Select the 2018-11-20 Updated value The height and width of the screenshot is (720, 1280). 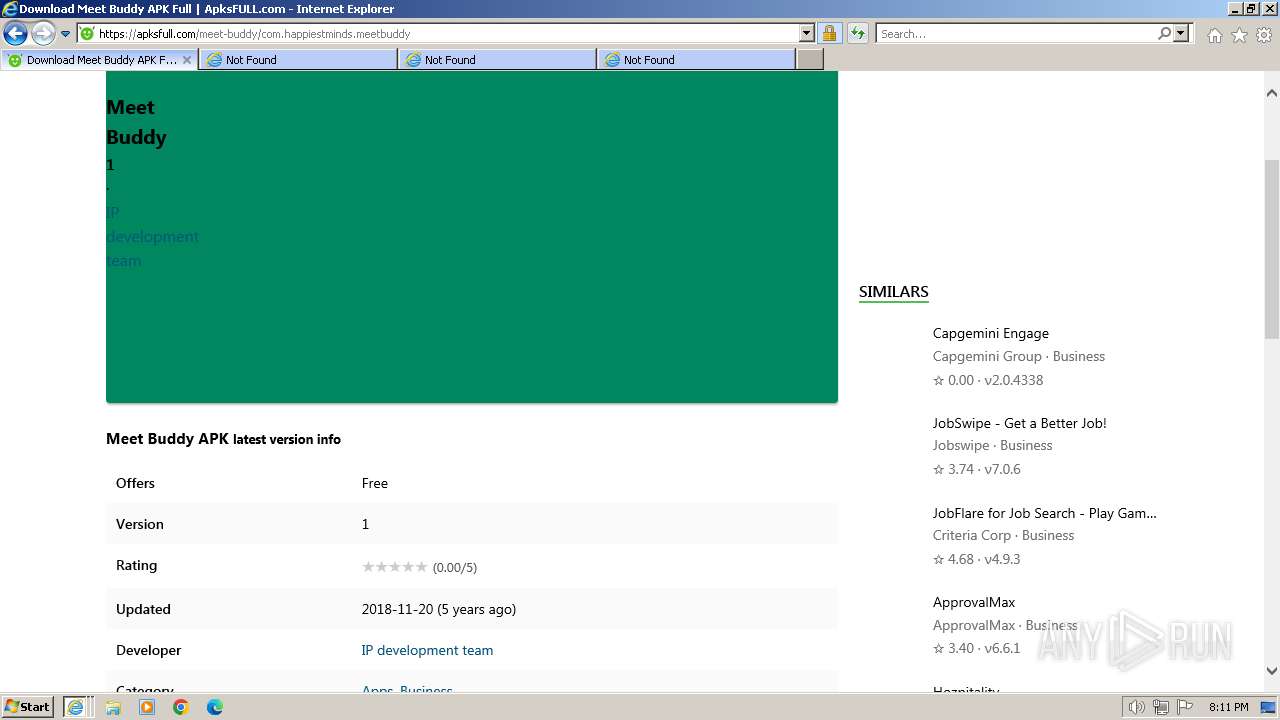click(x=439, y=609)
